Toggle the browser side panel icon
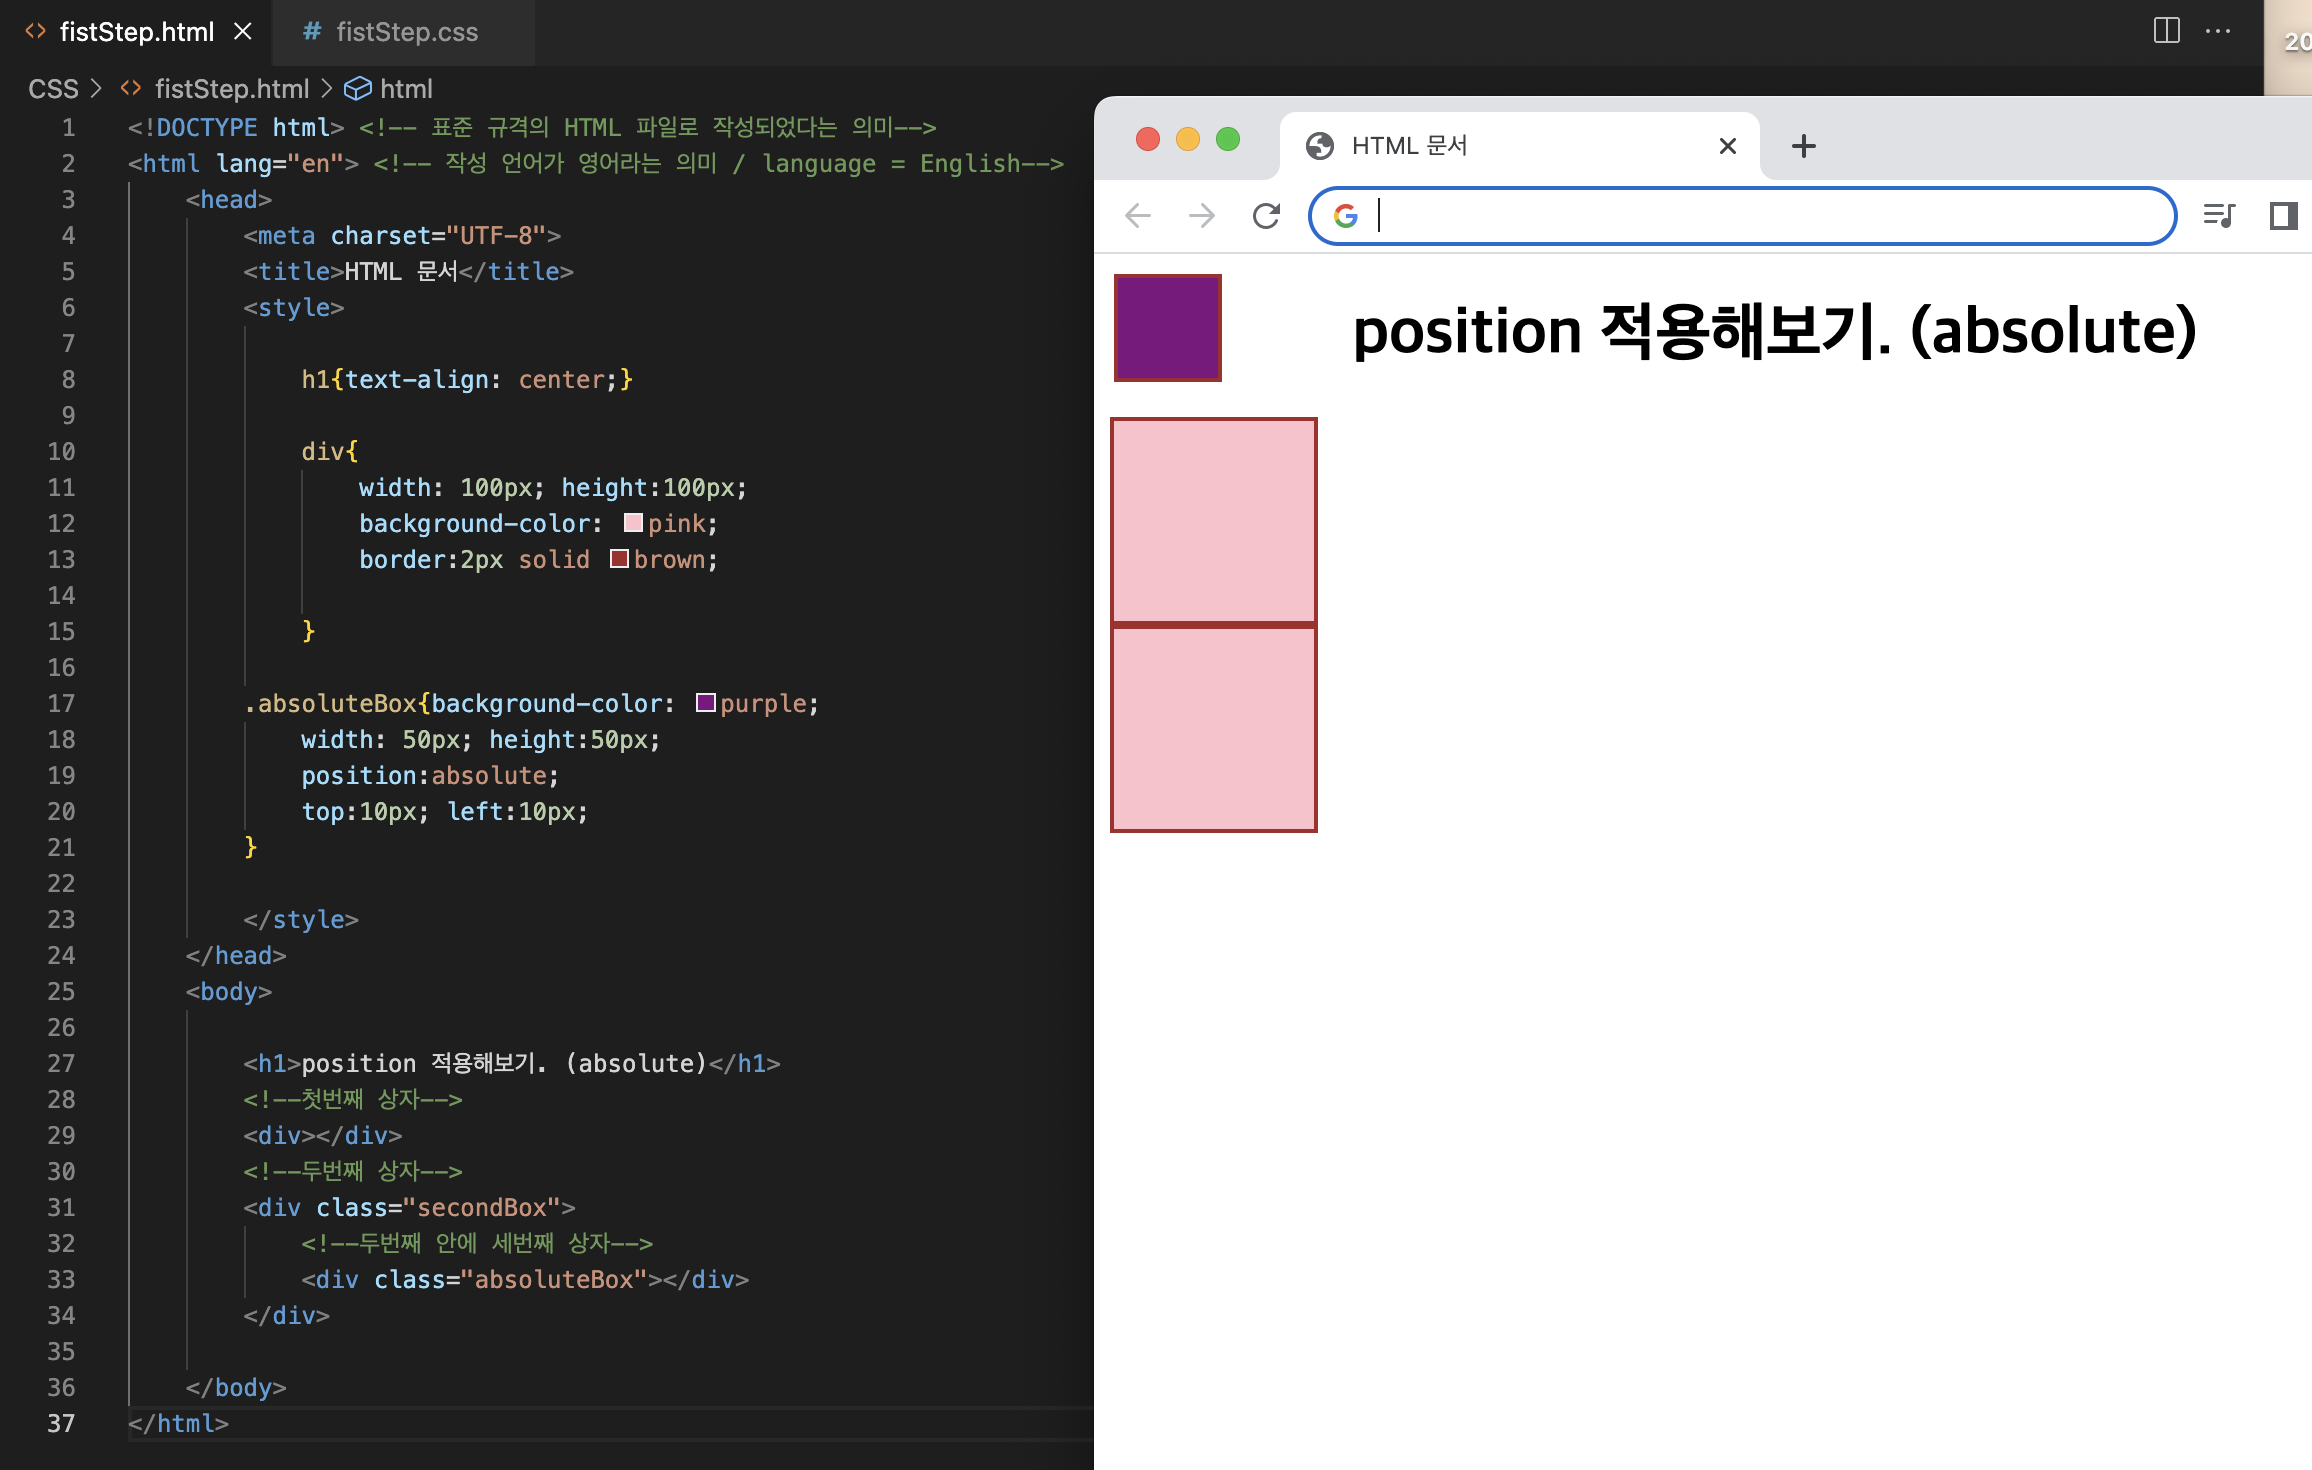The image size is (2312, 1470). 2283,216
